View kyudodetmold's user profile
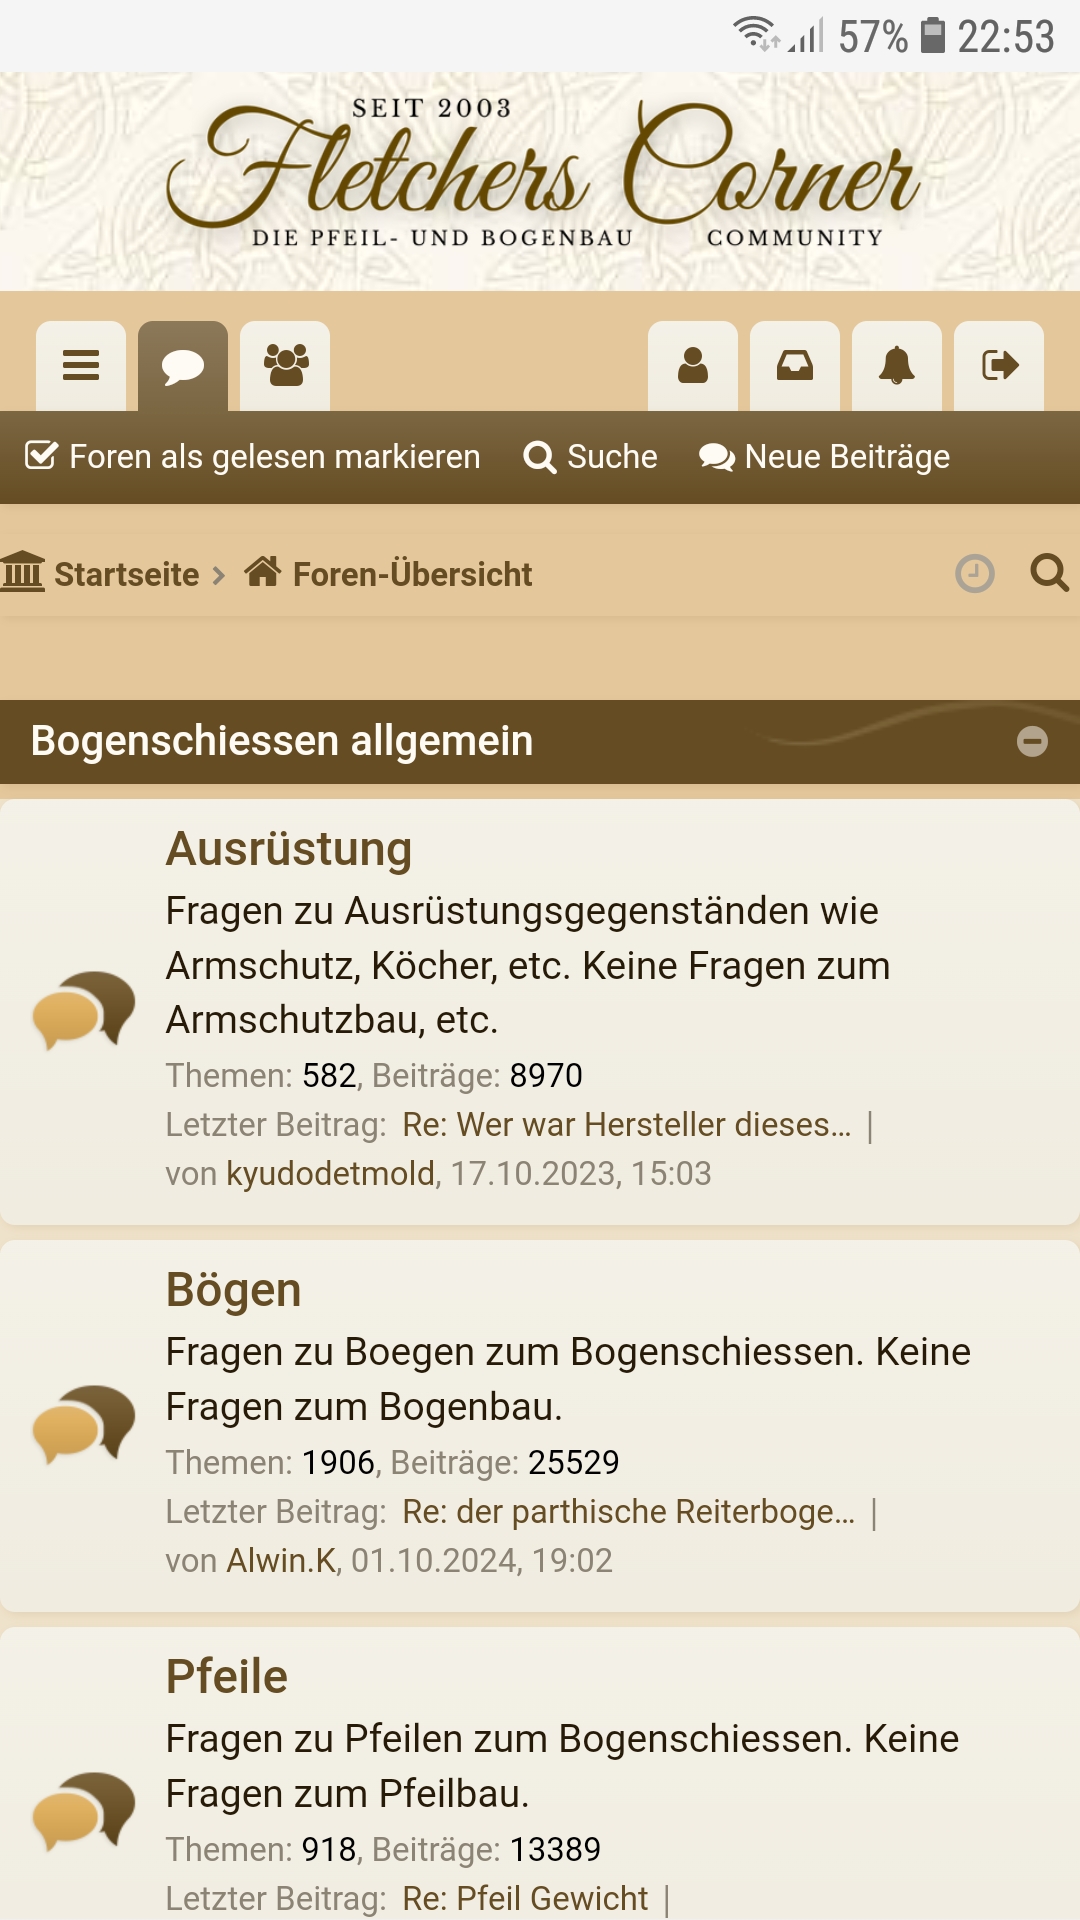Screen dimensions: 1080x1920 (x=331, y=1173)
